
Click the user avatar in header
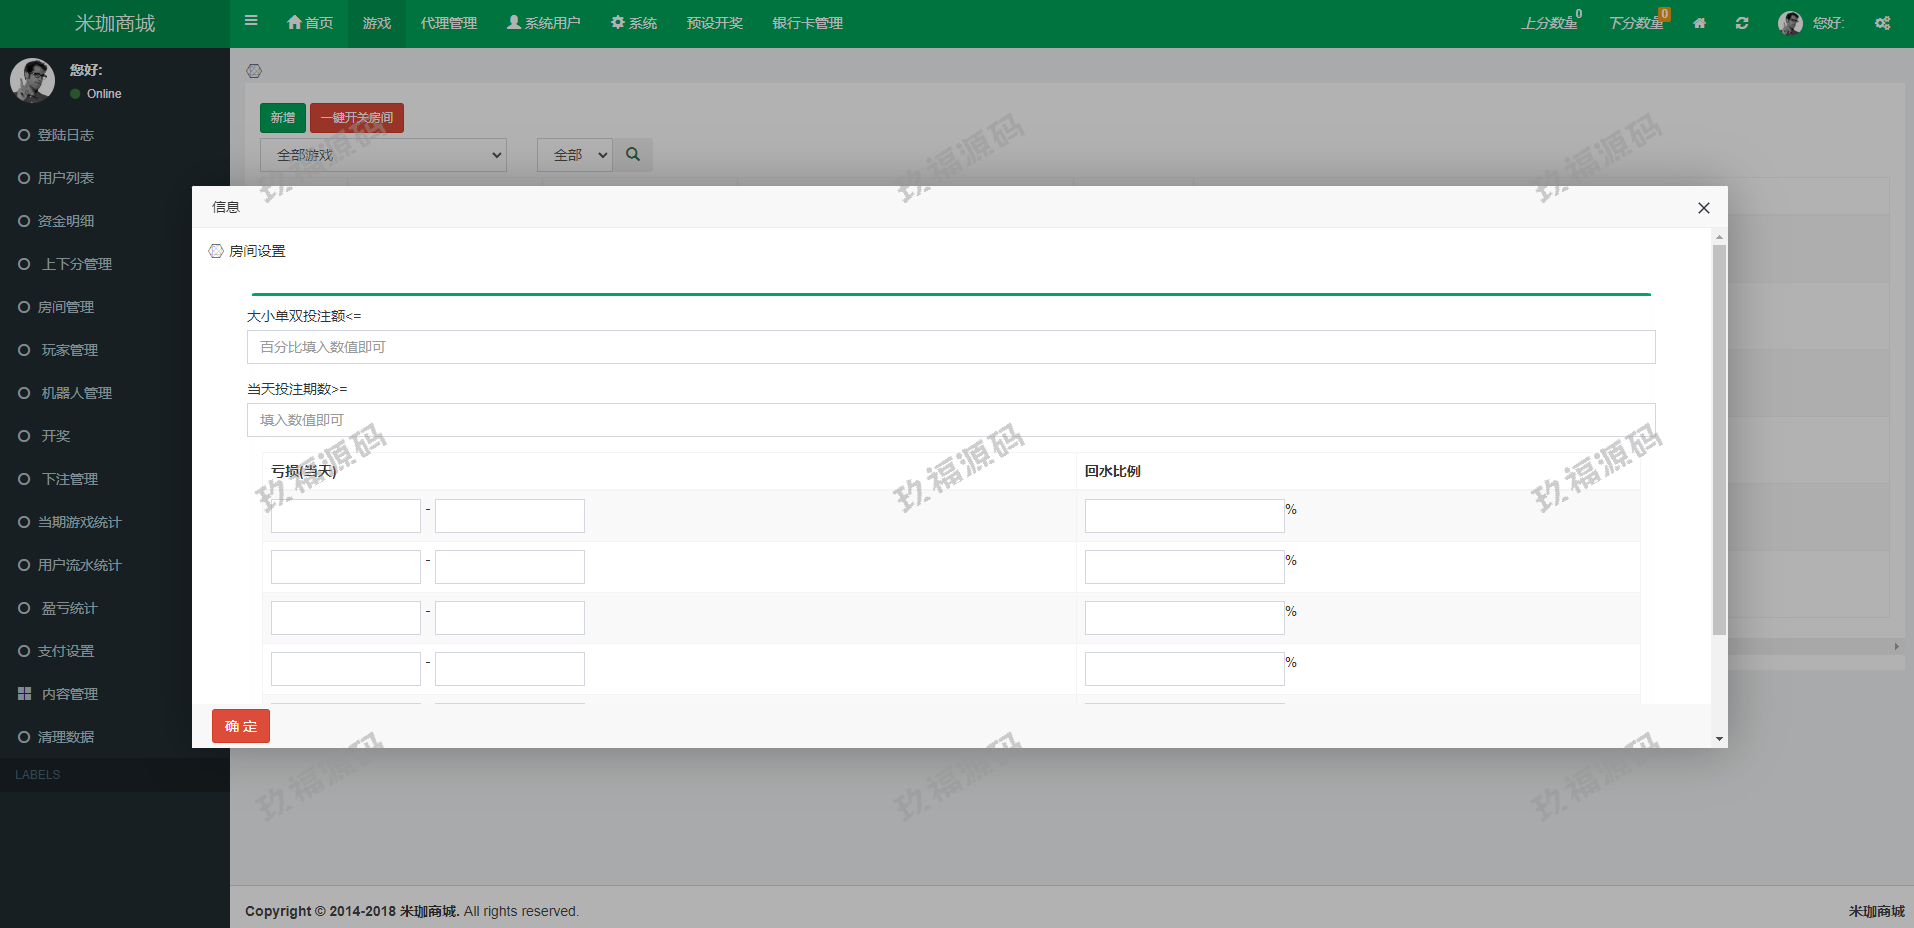pos(1790,23)
